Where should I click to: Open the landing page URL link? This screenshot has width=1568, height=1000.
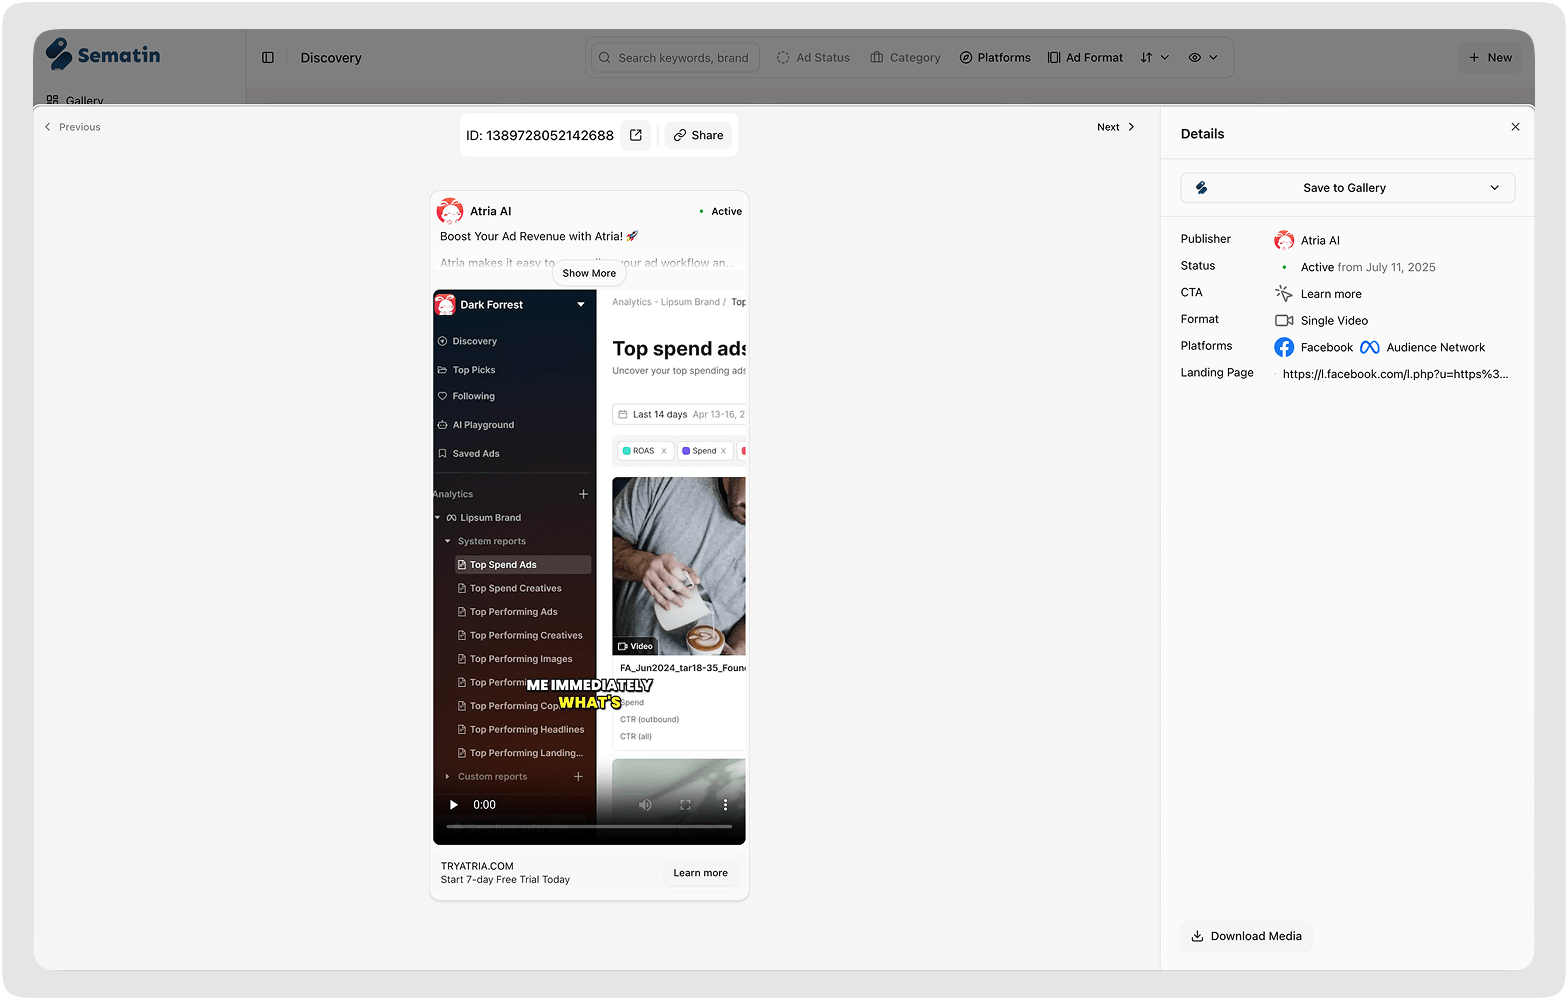pyautogui.click(x=1395, y=374)
